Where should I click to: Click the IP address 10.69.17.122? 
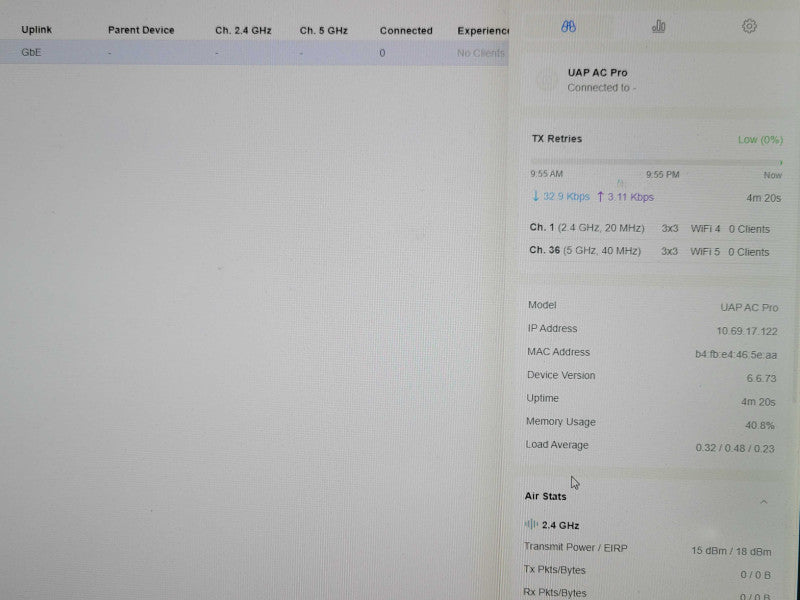point(747,331)
